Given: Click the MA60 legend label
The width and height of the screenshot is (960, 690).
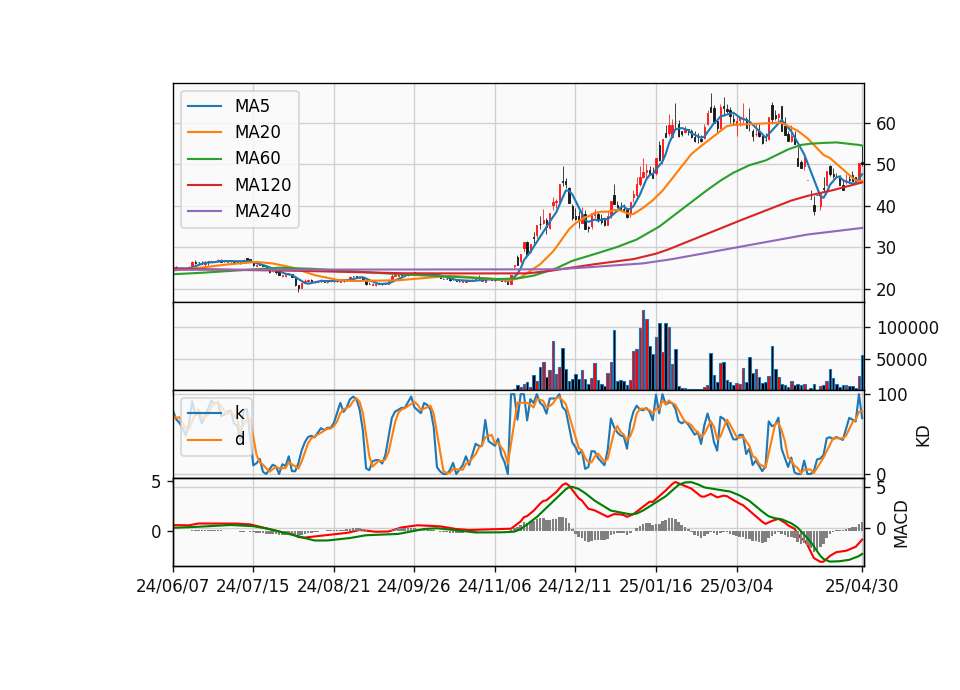Looking at the screenshot, I should (x=257, y=159).
